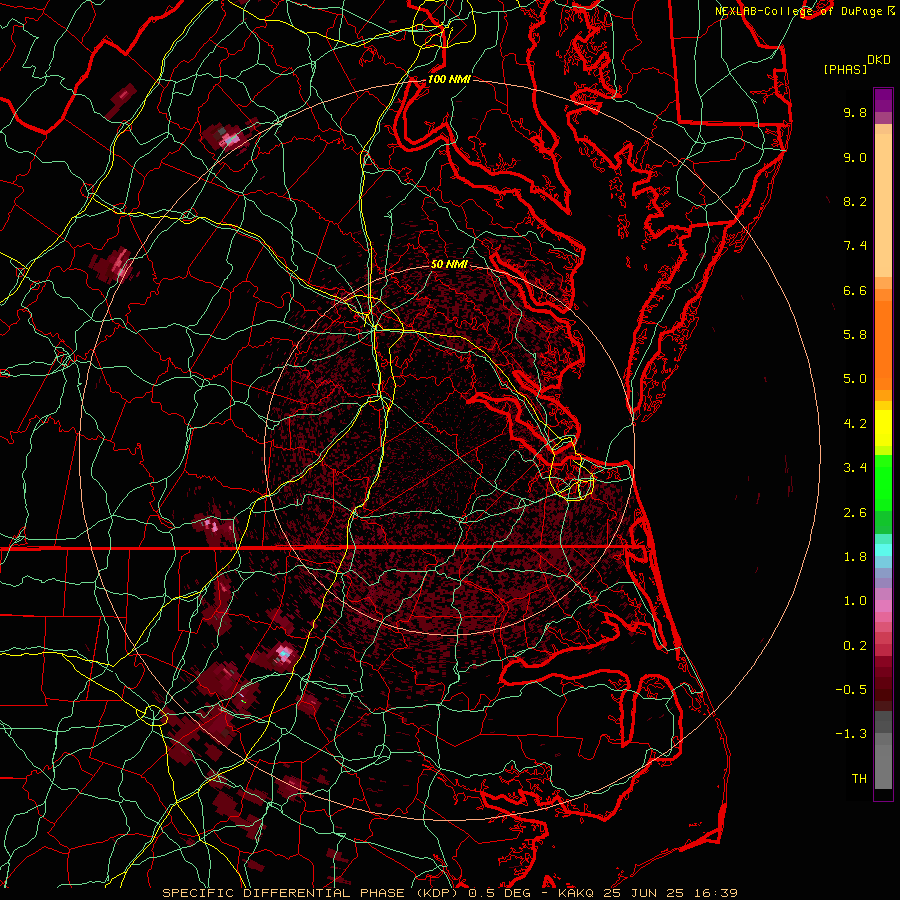Pick the dark orange color bar segment
The width and height of the screenshot is (900, 900).
point(883,345)
